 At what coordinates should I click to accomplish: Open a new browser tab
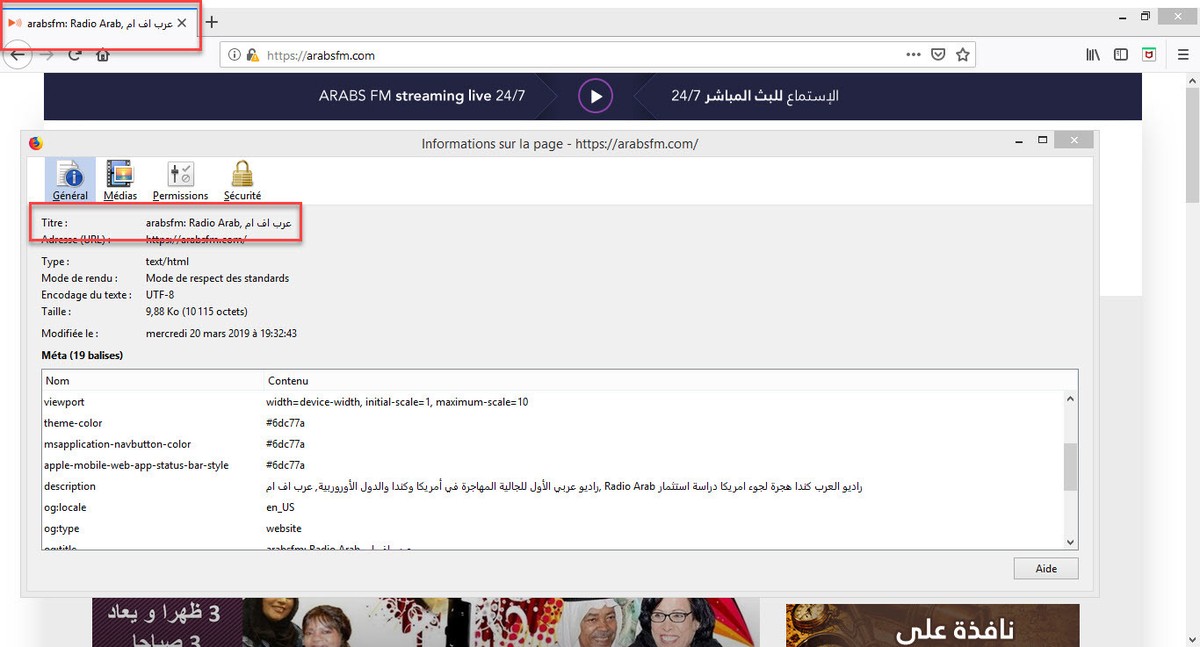(x=212, y=22)
